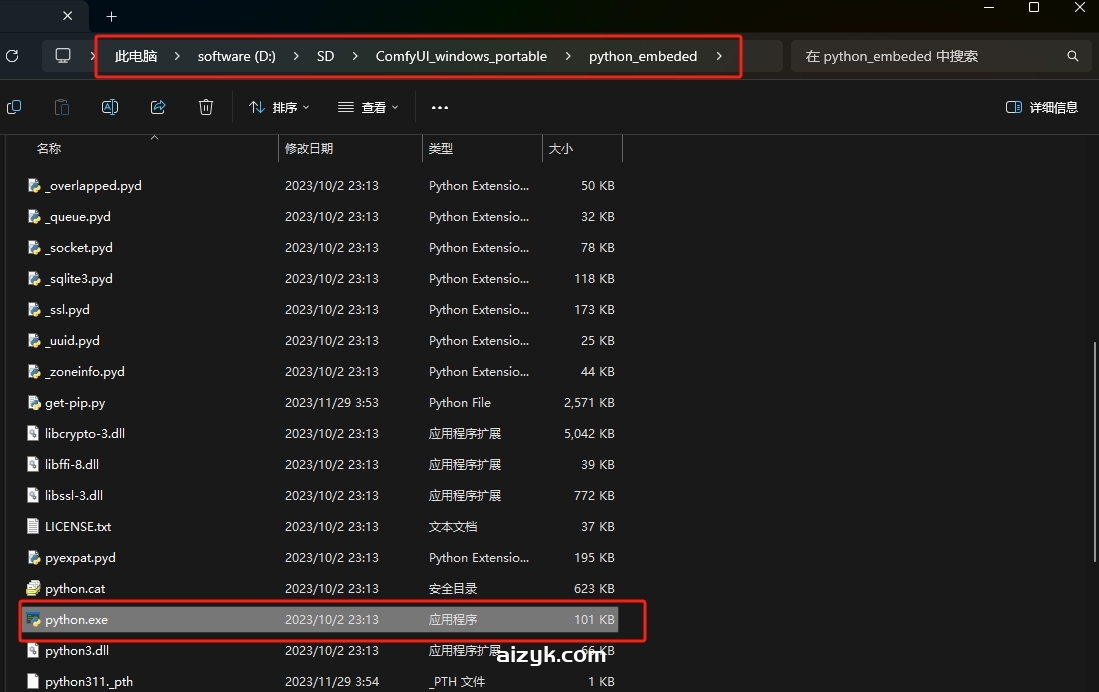Image resolution: width=1099 pixels, height=692 pixels.
Task: Expand the breadcrumb chevron after python_embedded
Action: click(x=719, y=56)
